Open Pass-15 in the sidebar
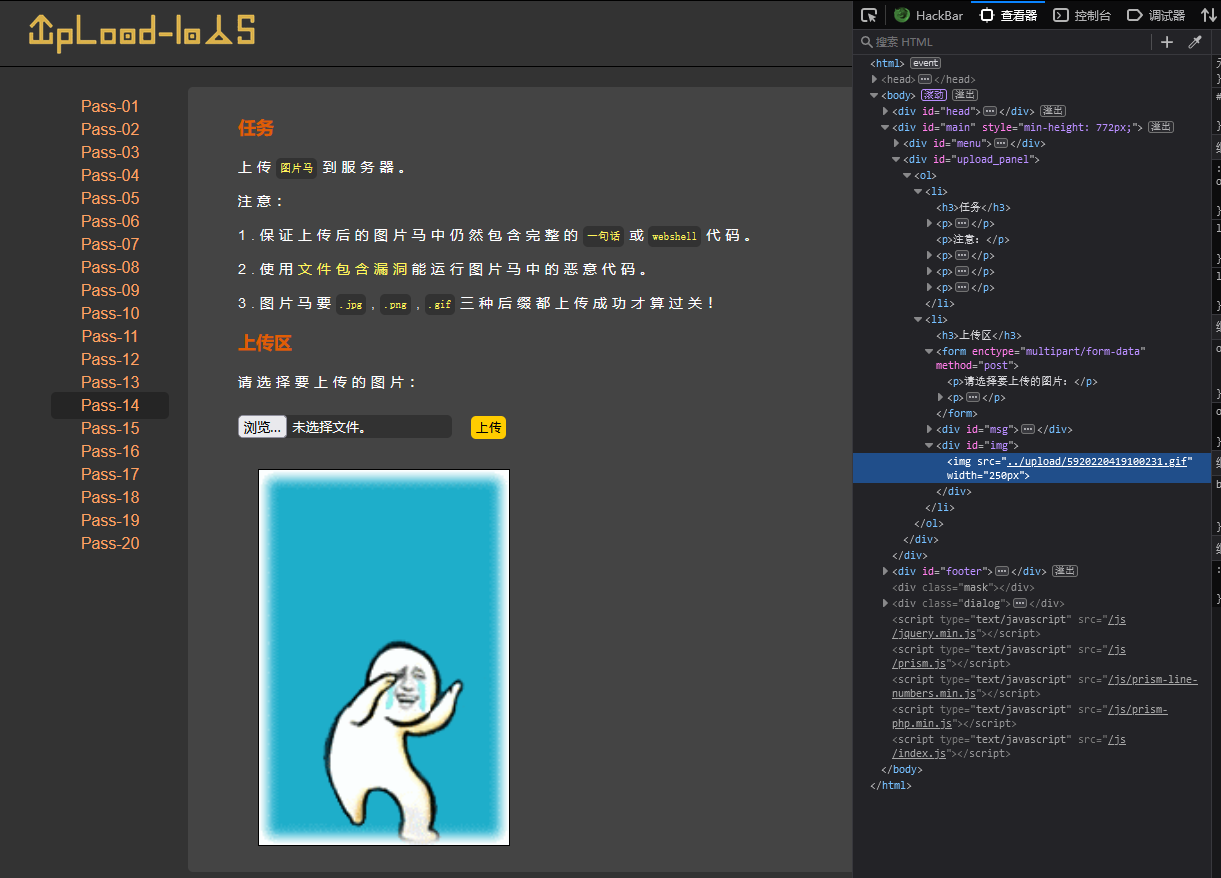Image resolution: width=1221 pixels, height=878 pixels. tap(110, 428)
